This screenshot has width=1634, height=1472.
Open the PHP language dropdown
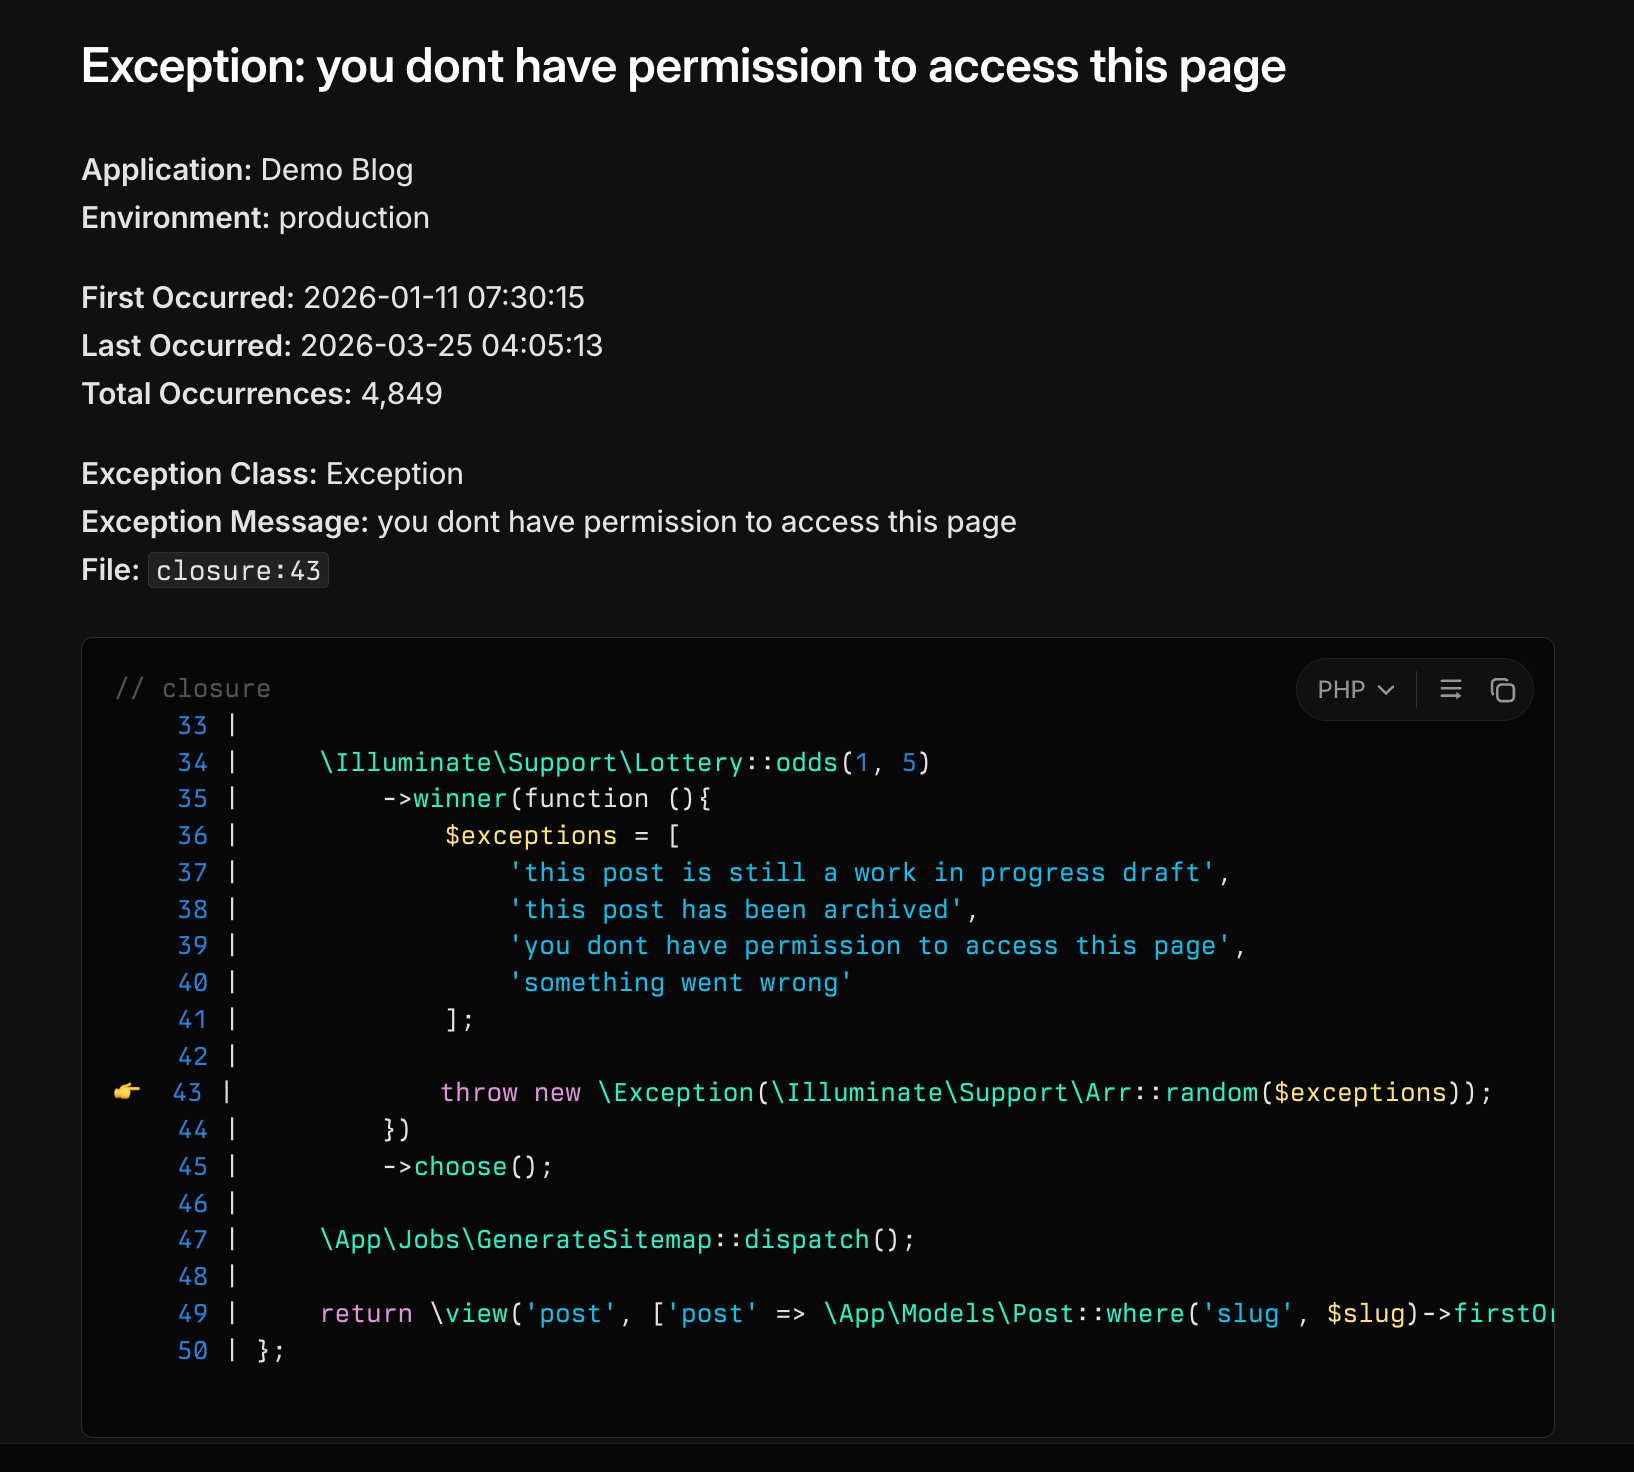click(x=1355, y=690)
